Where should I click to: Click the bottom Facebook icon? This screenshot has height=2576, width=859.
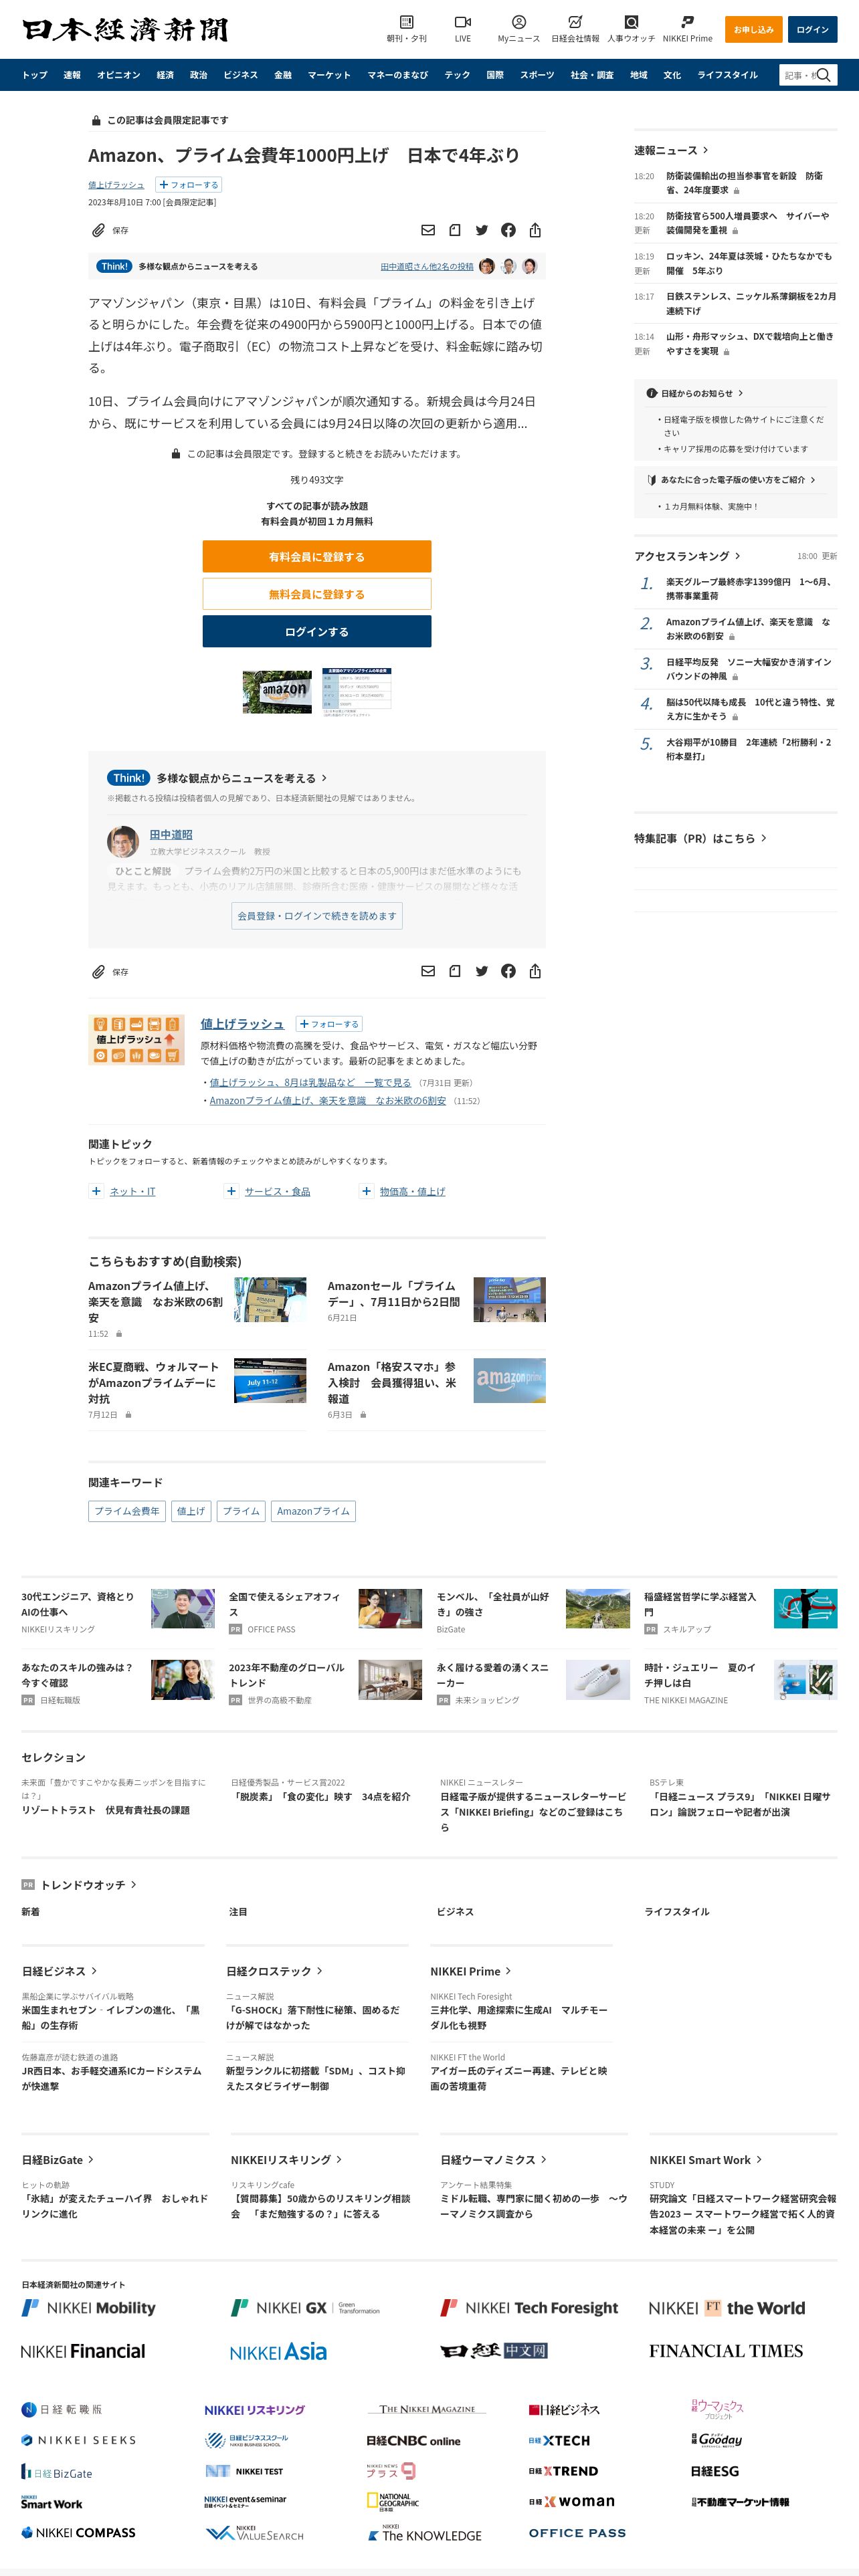508,971
